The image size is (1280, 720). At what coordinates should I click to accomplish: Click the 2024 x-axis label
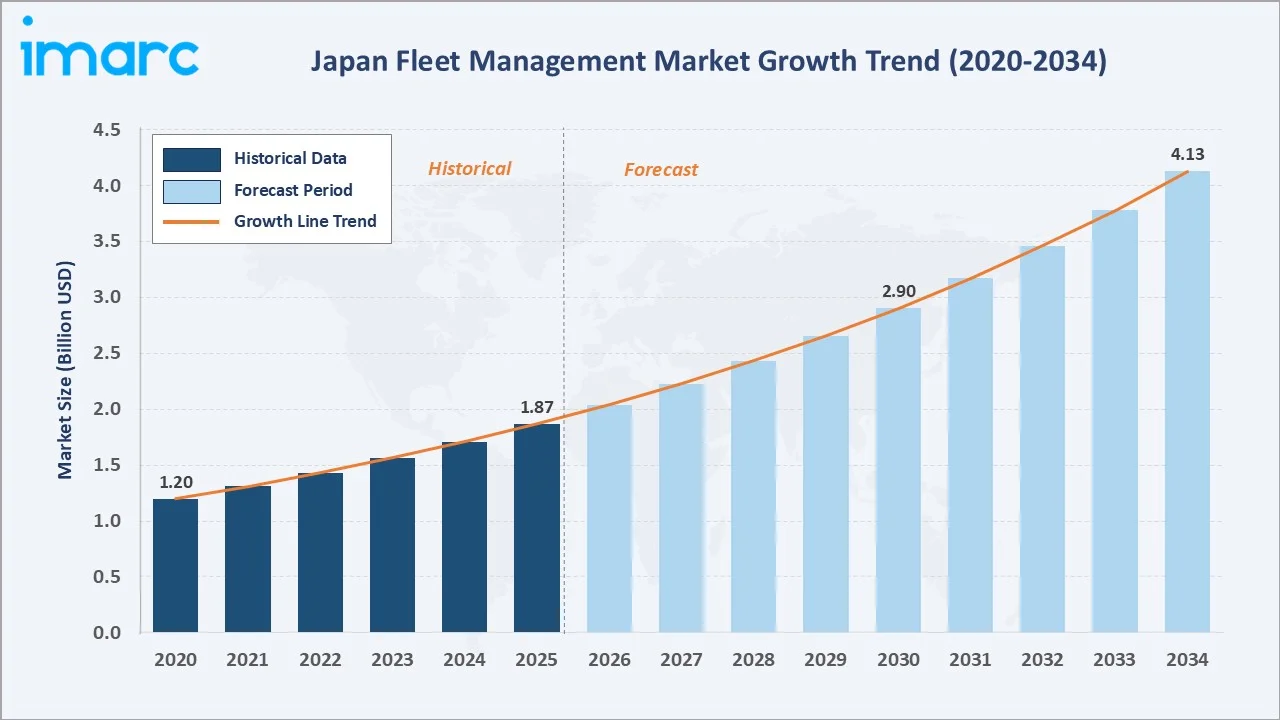point(464,660)
